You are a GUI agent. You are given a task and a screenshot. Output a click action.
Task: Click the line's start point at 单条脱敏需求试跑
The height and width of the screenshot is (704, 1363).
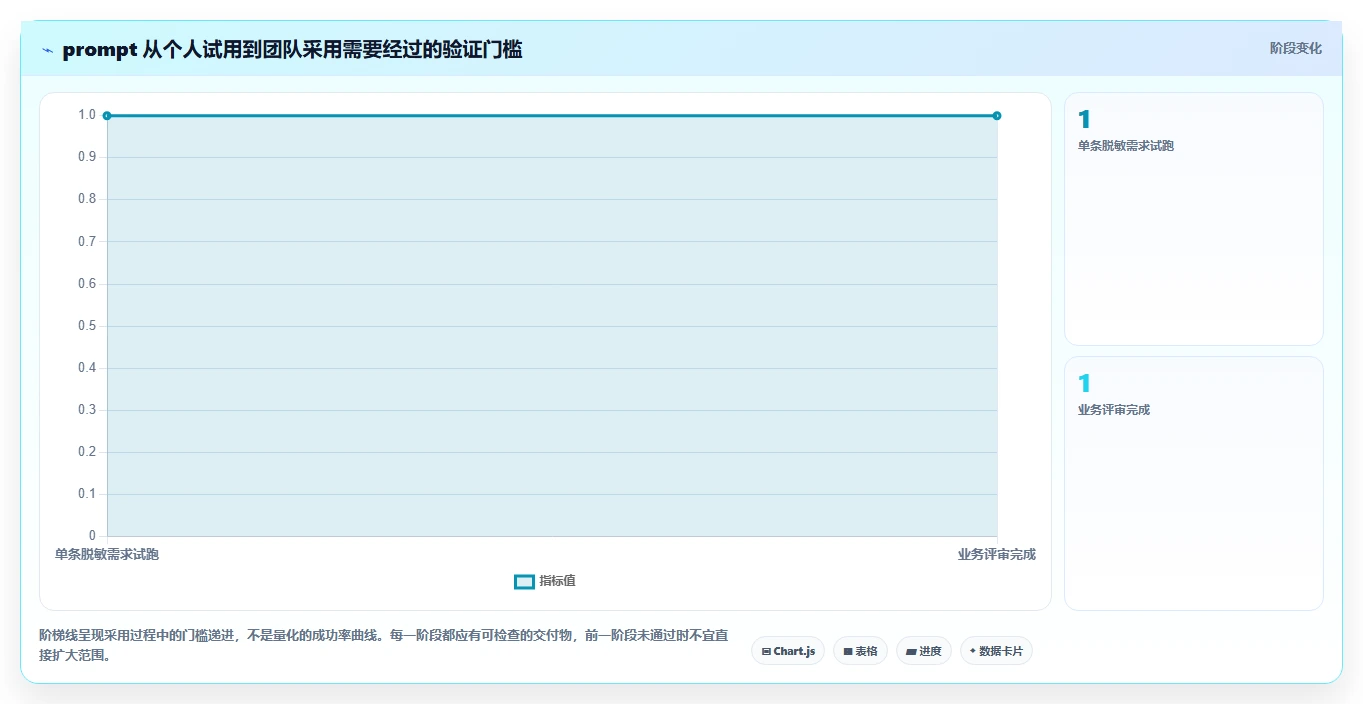pyautogui.click(x=107, y=116)
